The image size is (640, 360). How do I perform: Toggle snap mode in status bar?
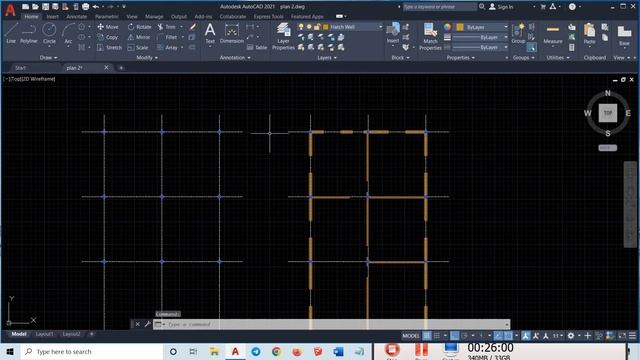[437, 336]
